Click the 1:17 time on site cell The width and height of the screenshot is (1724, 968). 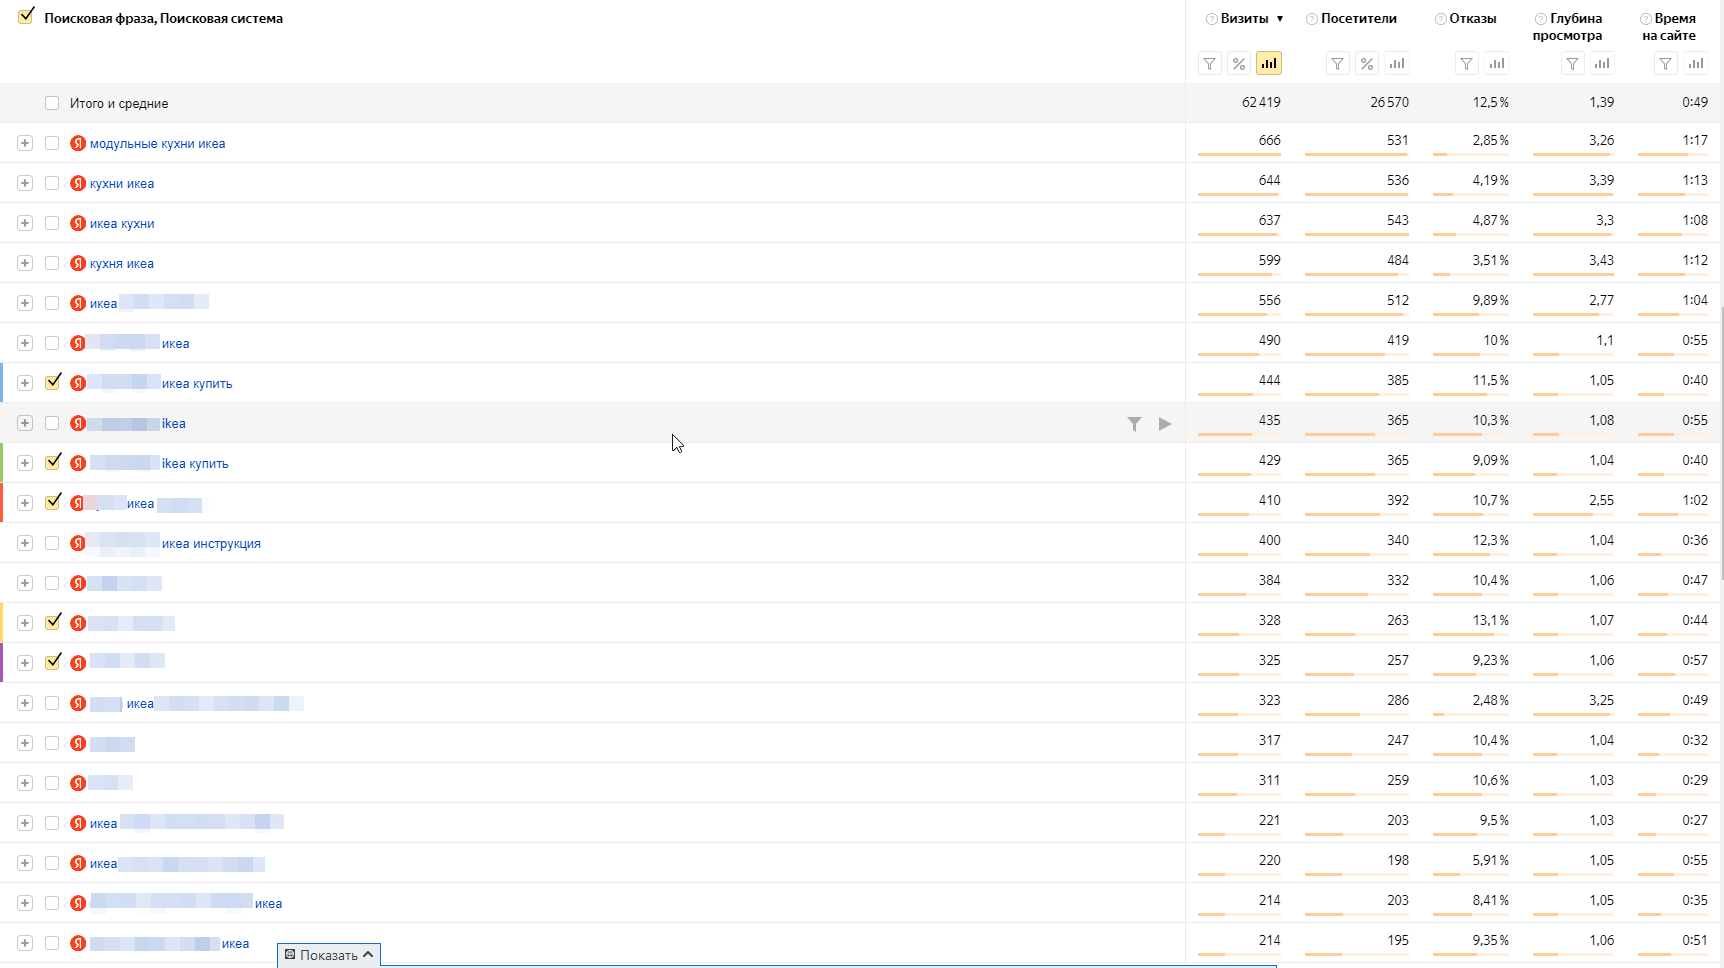[1695, 141]
